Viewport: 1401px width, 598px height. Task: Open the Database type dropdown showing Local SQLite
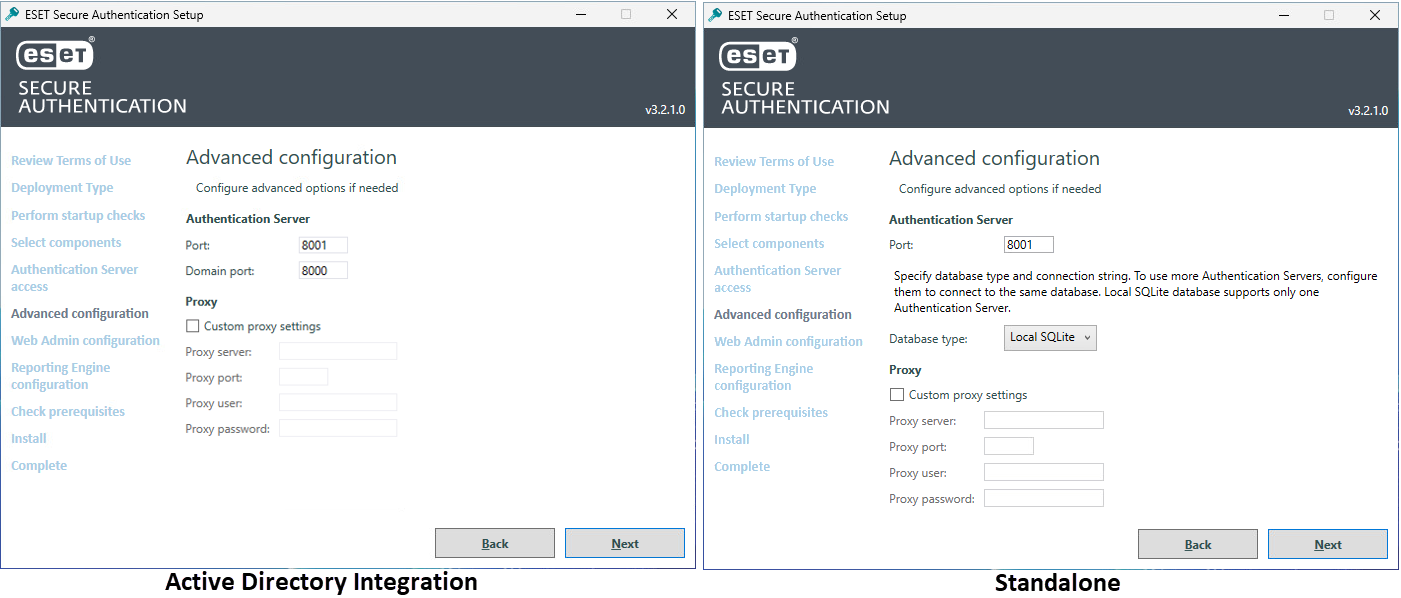point(1050,338)
